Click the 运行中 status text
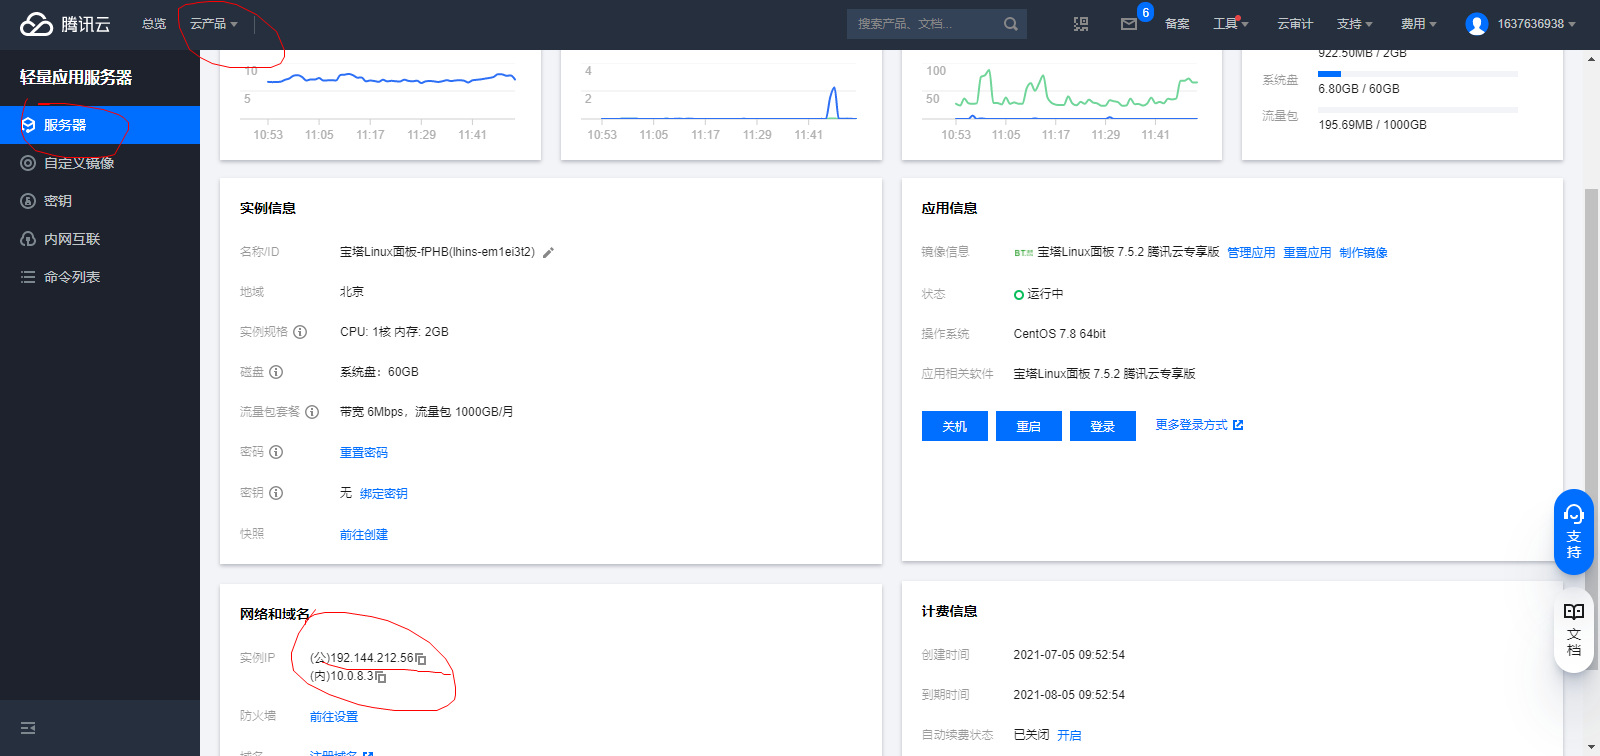 click(1045, 294)
